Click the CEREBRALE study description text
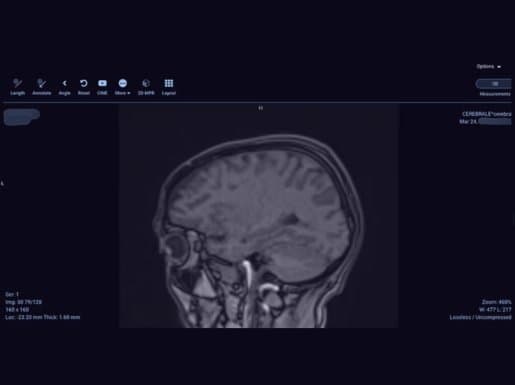 (x=487, y=114)
